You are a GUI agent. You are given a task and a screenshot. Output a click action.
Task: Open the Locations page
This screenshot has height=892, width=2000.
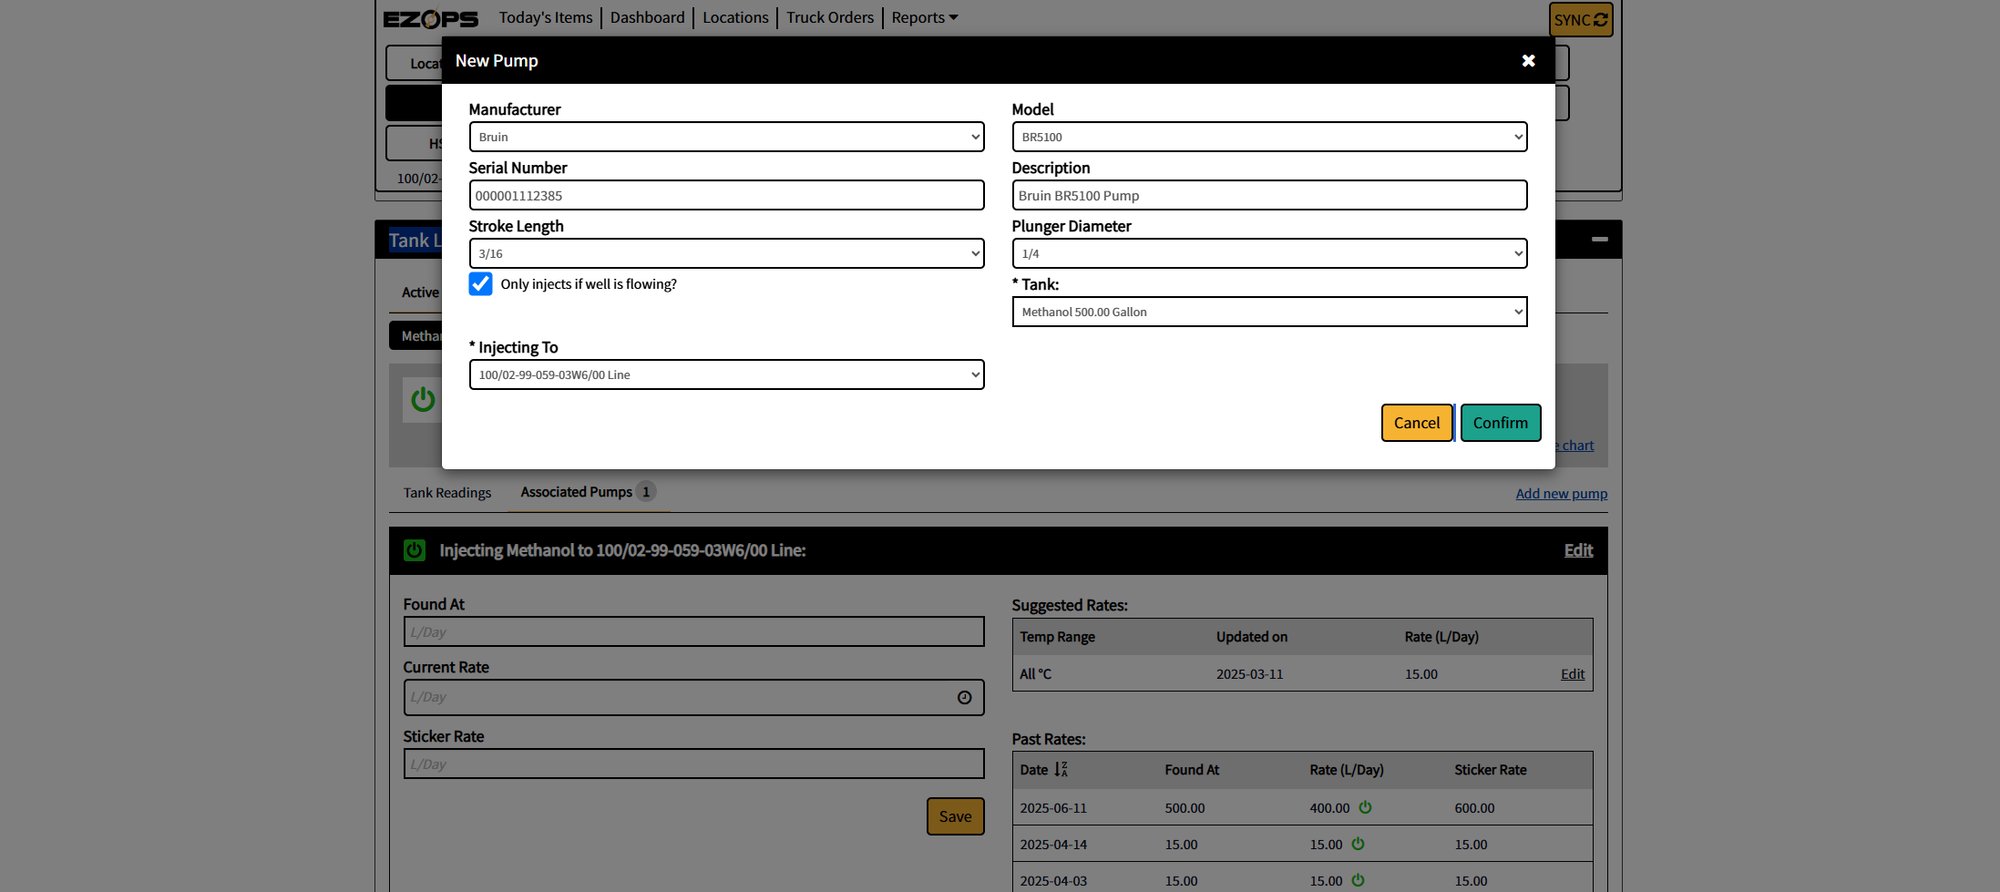(736, 17)
